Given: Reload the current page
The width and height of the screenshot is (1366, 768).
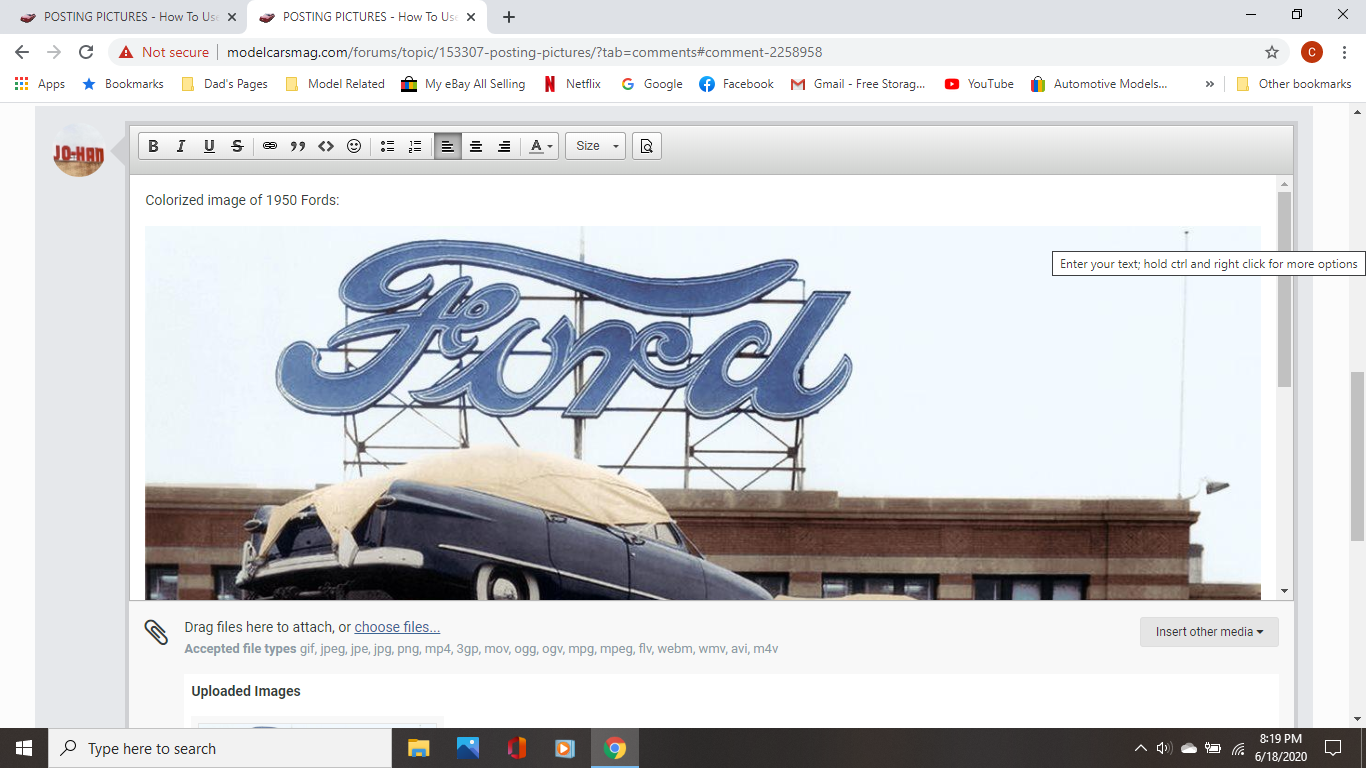Looking at the screenshot, I should [x=86, y=52].
